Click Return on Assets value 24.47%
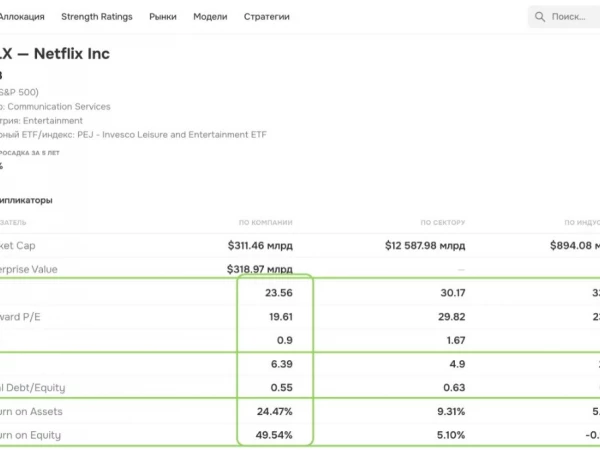 coord(275,411)
